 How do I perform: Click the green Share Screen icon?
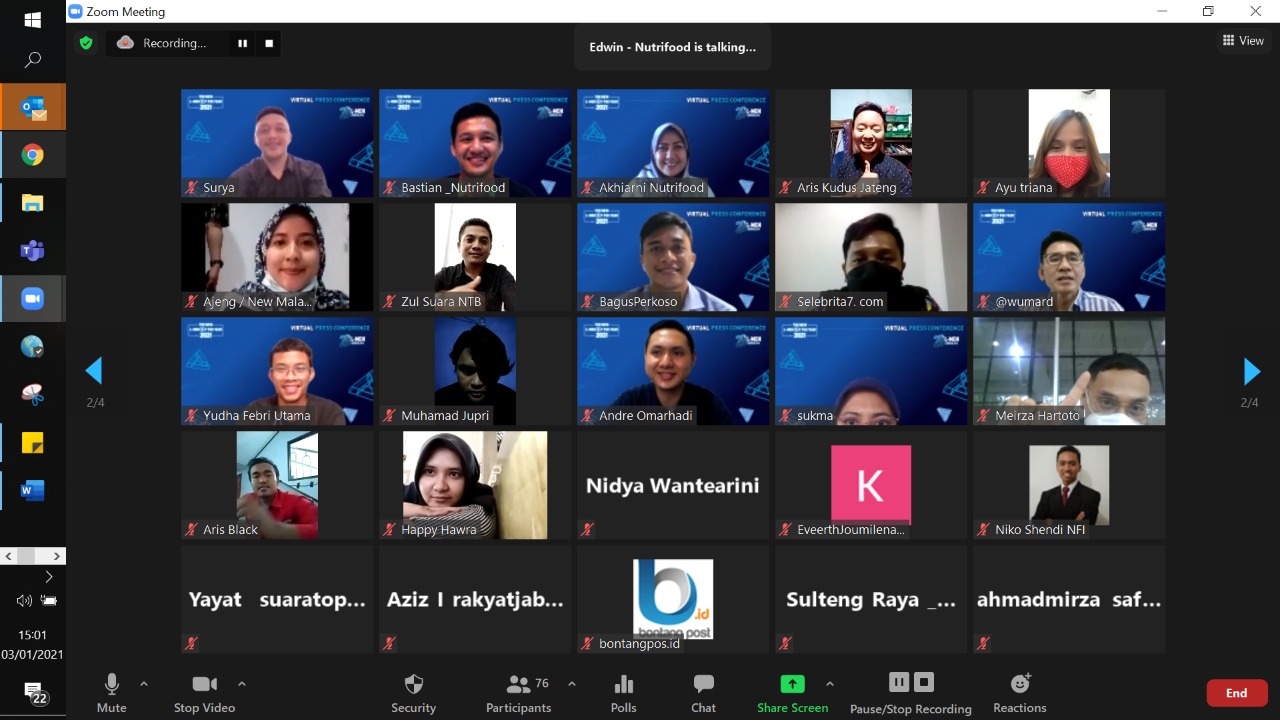(792, 684)
